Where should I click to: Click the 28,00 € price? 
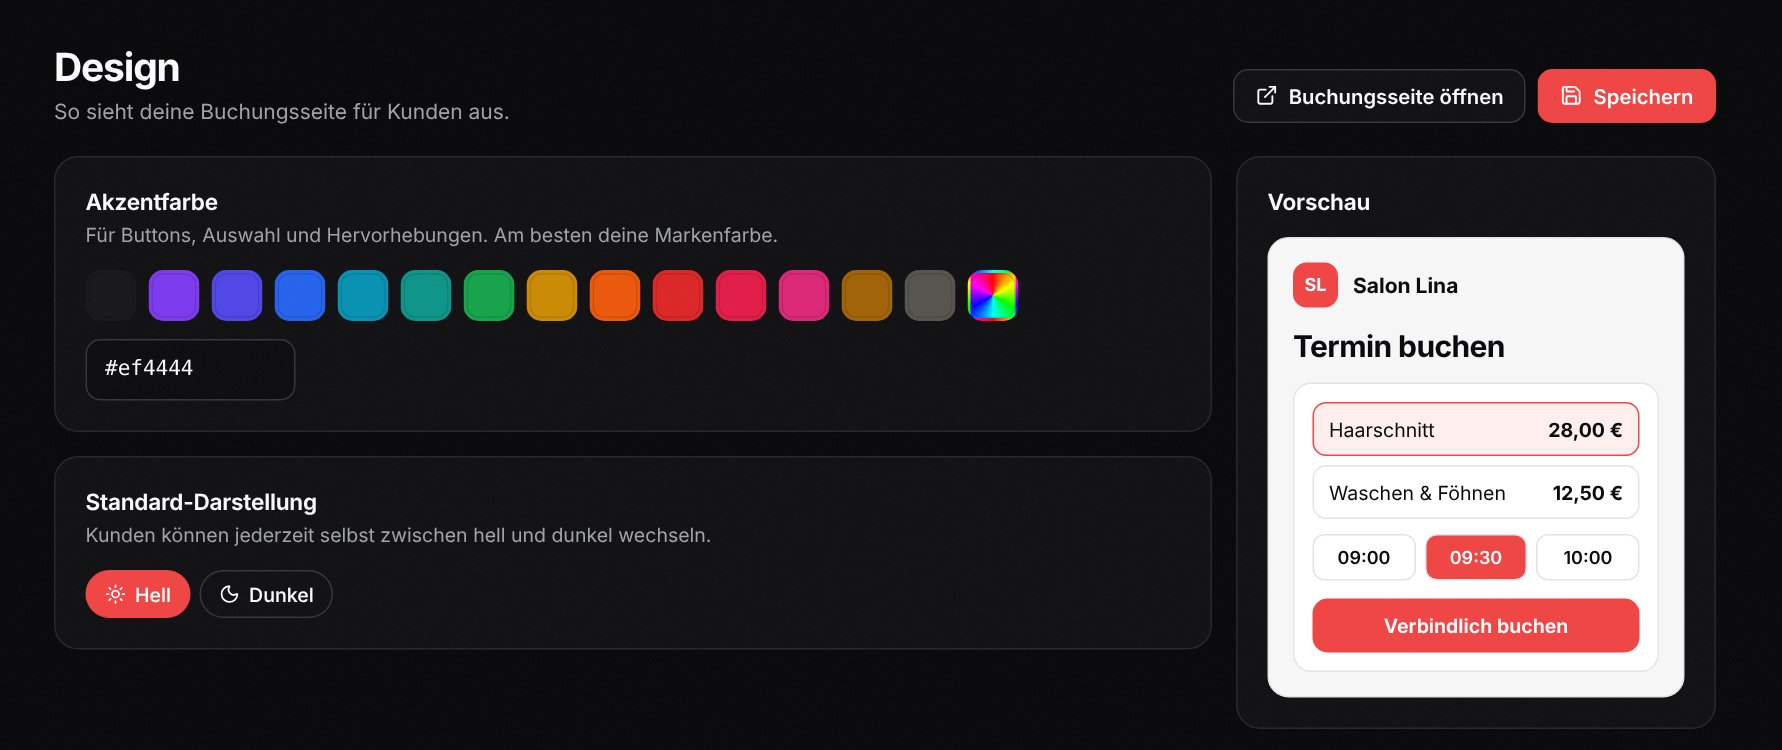point(1585,430)
